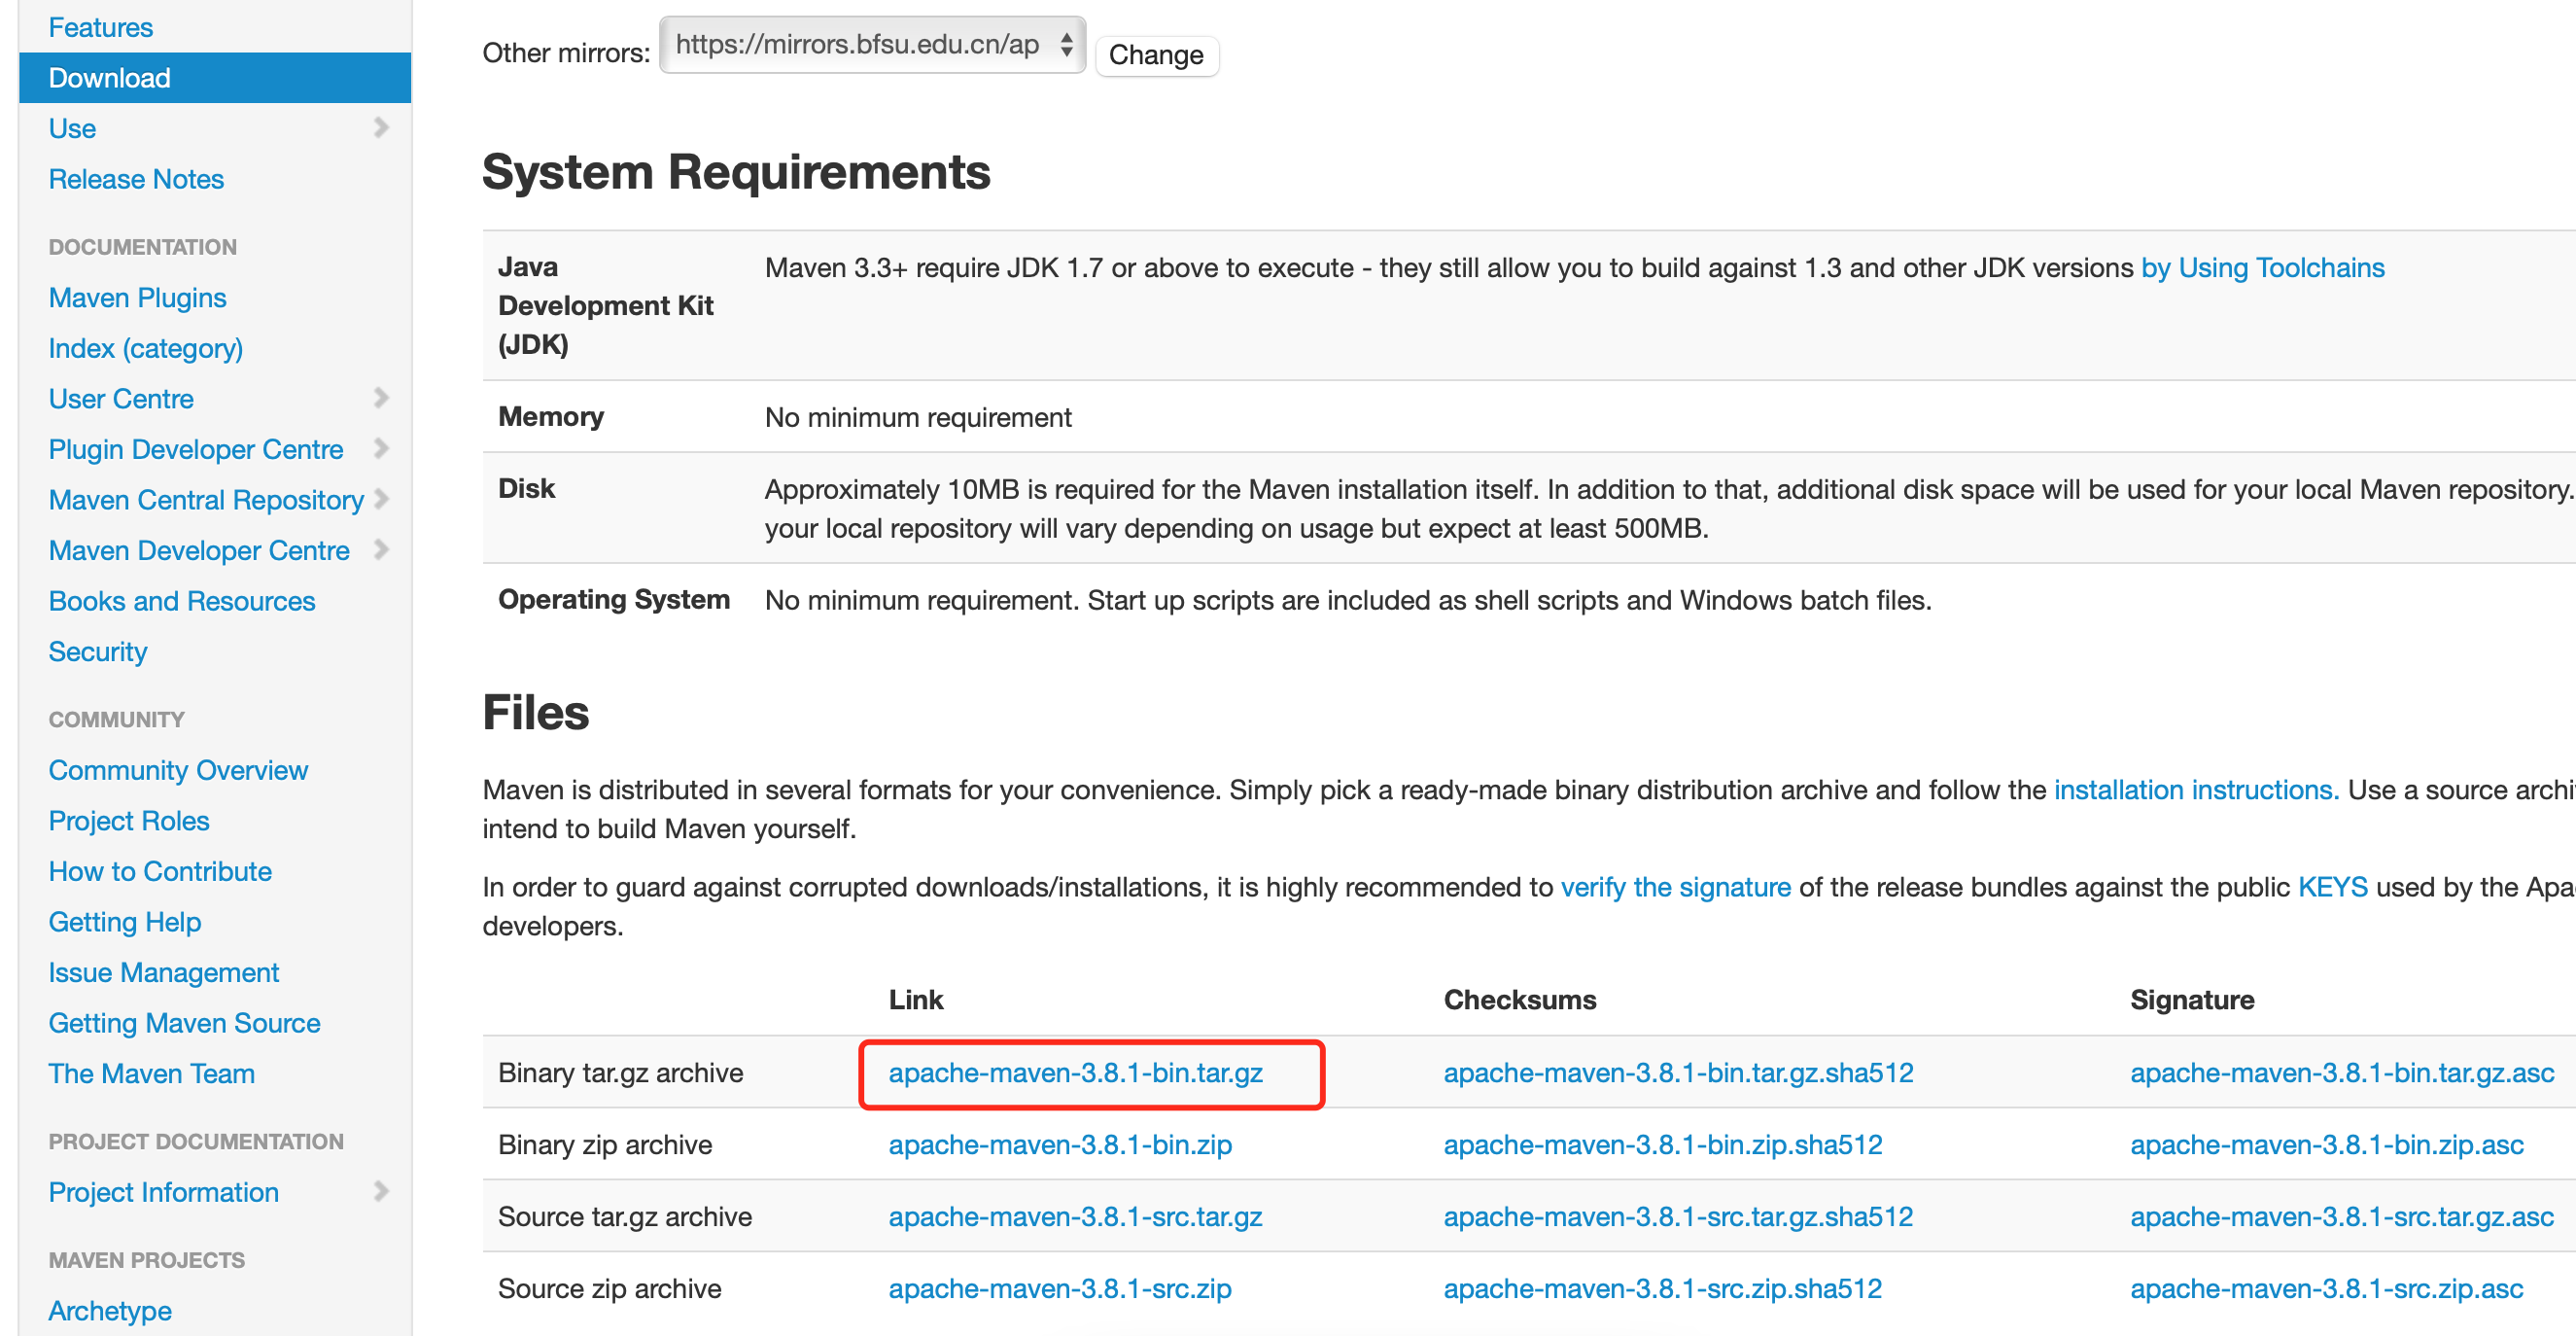Open apache-maven-3.8.1-src.tar.gz.asc signature

point(2342,1217)
